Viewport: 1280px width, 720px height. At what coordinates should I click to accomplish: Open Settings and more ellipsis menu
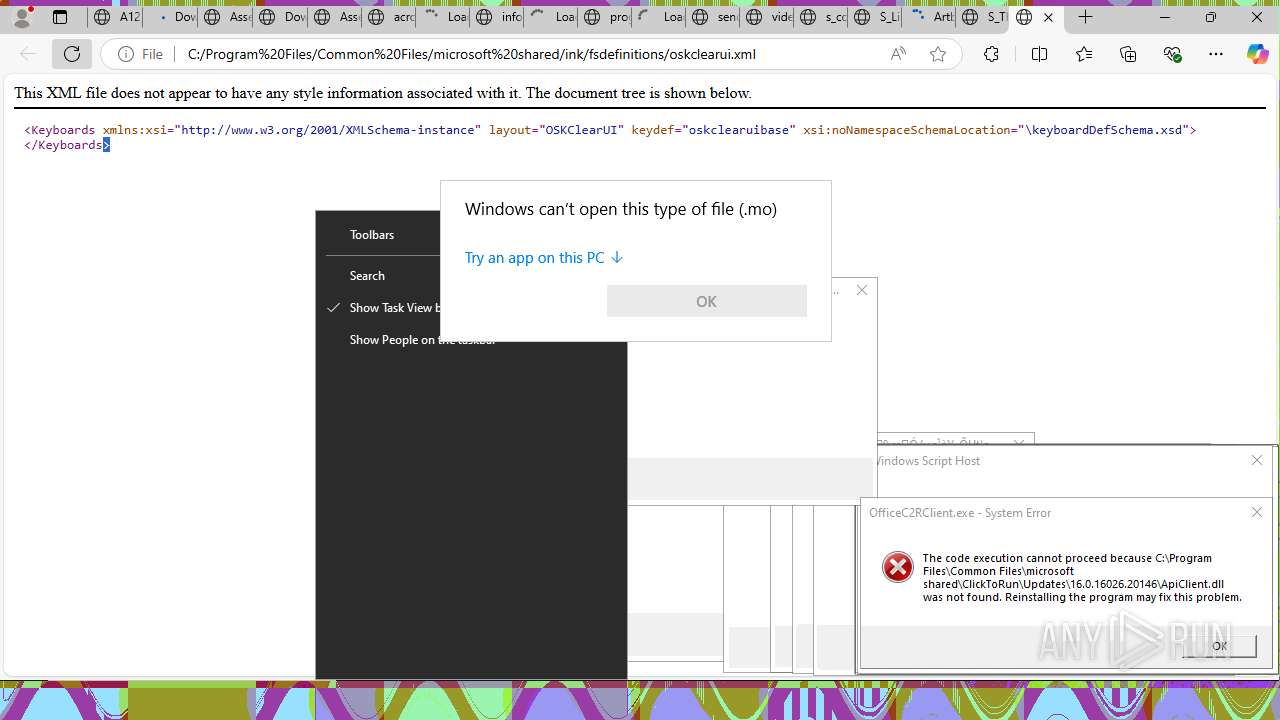point(1216,54)
